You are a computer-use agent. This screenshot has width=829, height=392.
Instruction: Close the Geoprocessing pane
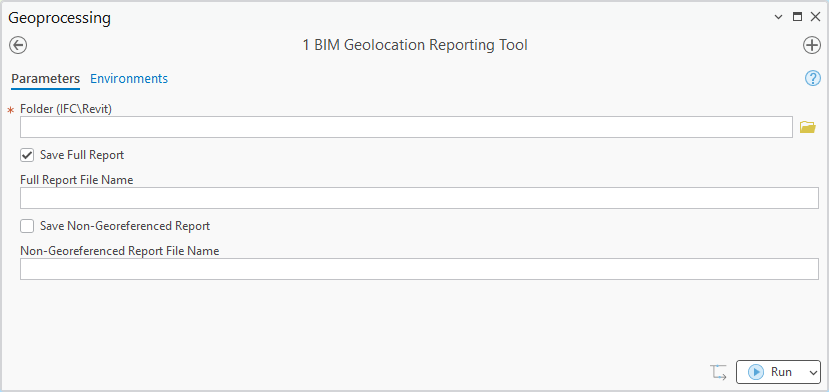click(815, 17)
